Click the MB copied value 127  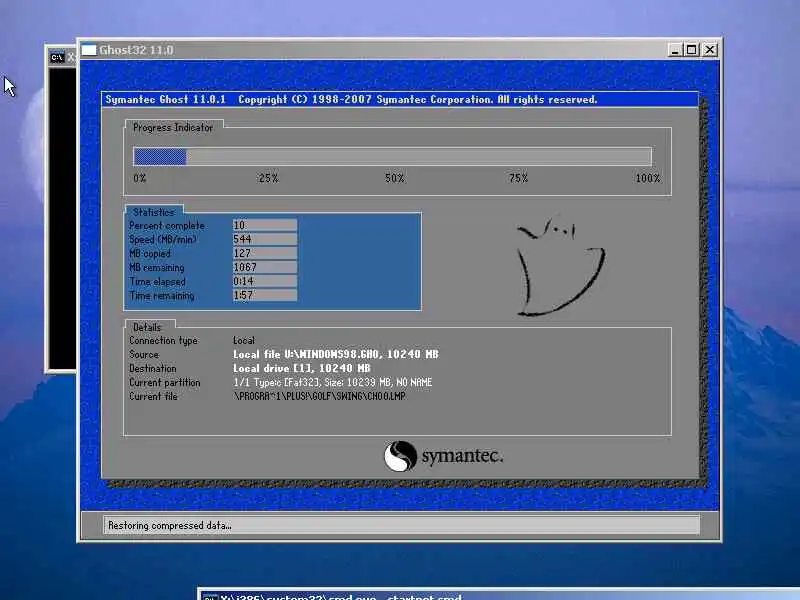[x=265, y=253]
